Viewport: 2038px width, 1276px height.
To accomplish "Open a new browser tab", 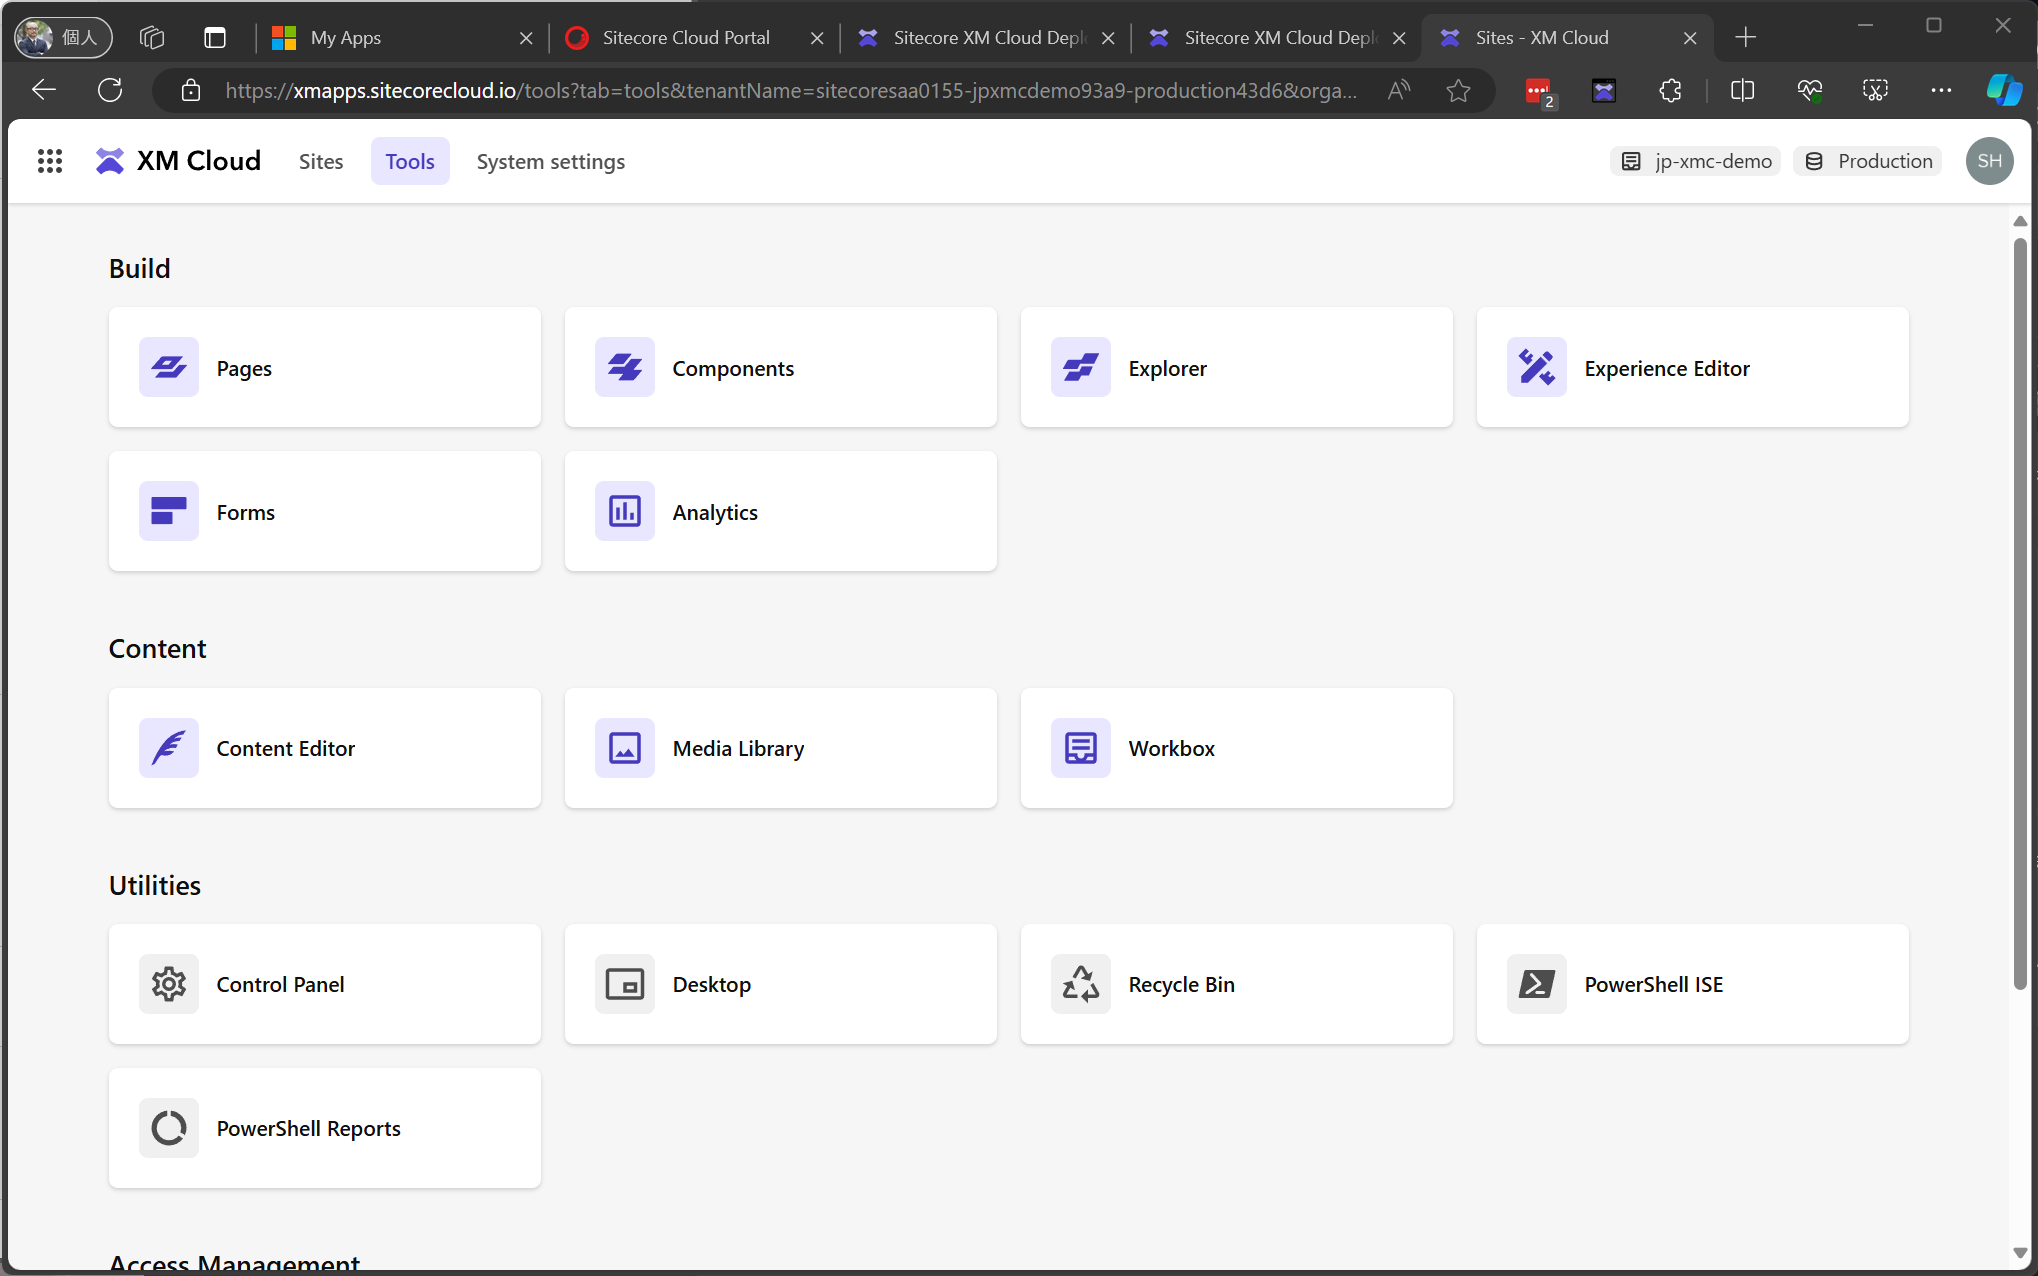I will coord(1746,37).
